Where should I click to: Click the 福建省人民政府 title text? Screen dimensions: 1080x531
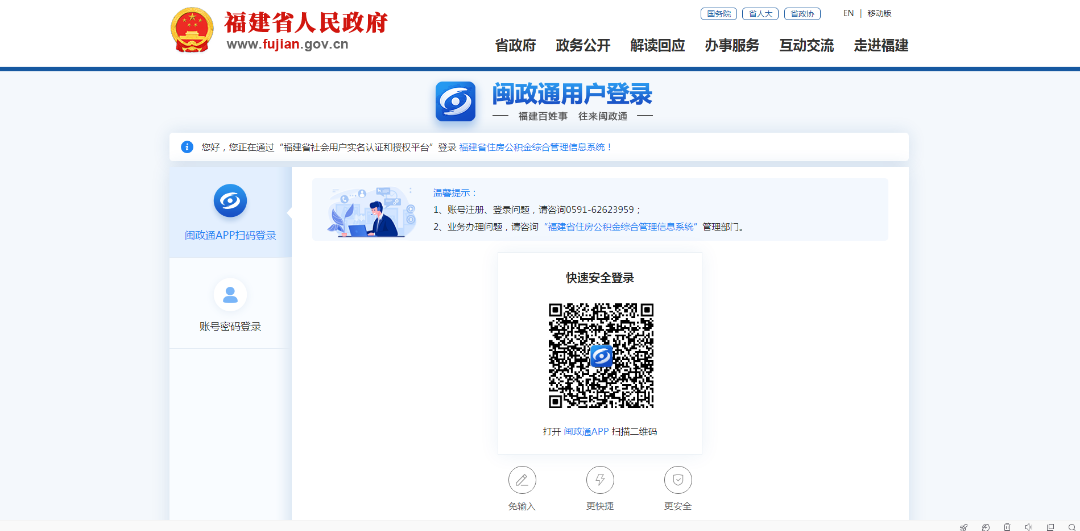[305, 23]
